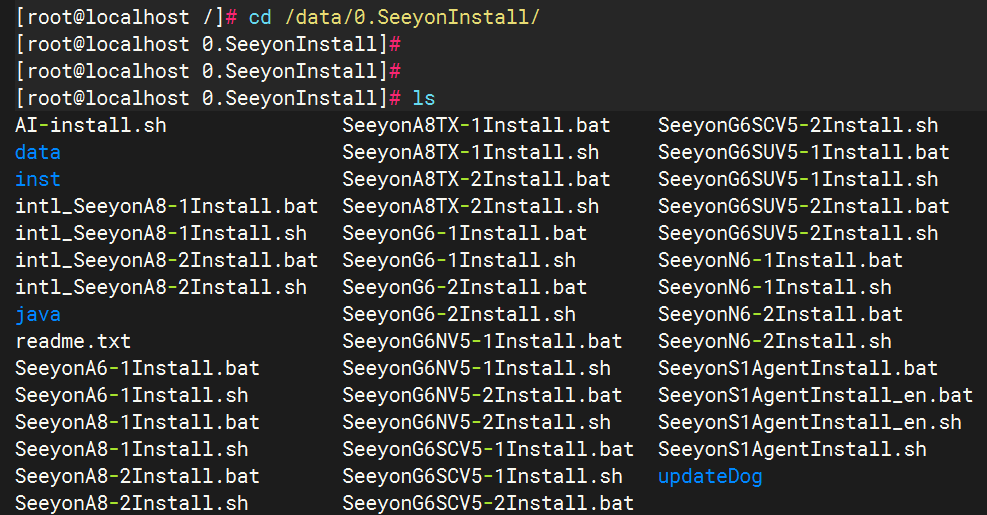Click intl_SeeyonA8-1Install.bat in the listing

pyautogui.click(x=167, y=207)
